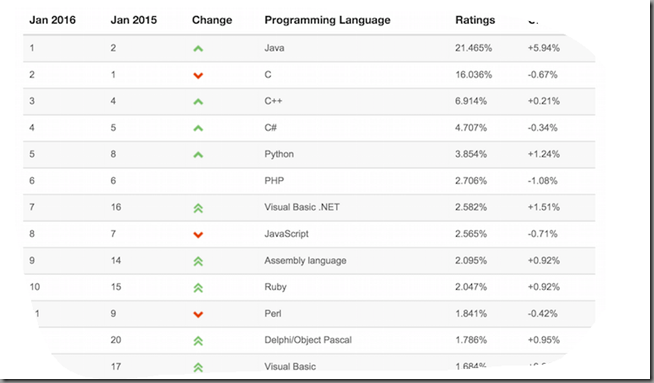
Task: Click the +1.51% change for Visual Basic .NET
Action: pos(543,207)
